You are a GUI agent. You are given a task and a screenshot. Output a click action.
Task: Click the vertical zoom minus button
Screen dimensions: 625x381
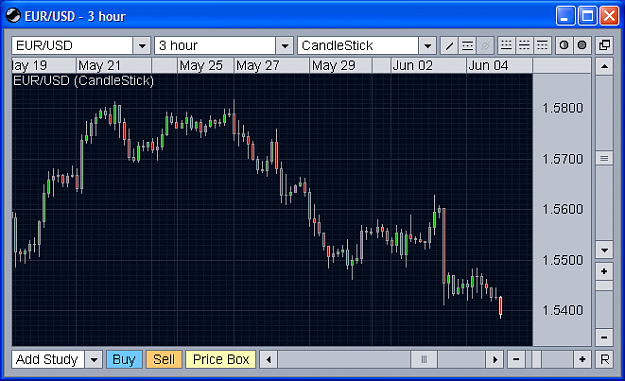(x=604, y=338)
